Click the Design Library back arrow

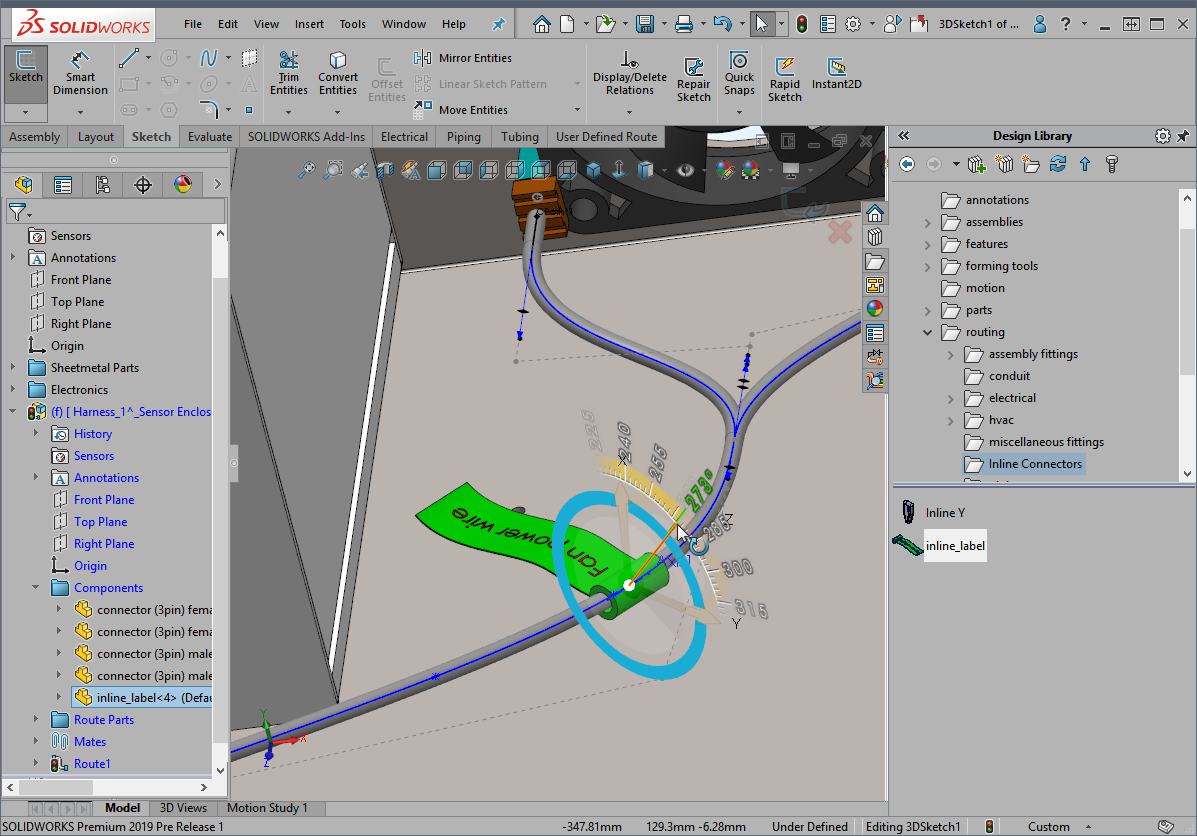(x=907, y=164)
